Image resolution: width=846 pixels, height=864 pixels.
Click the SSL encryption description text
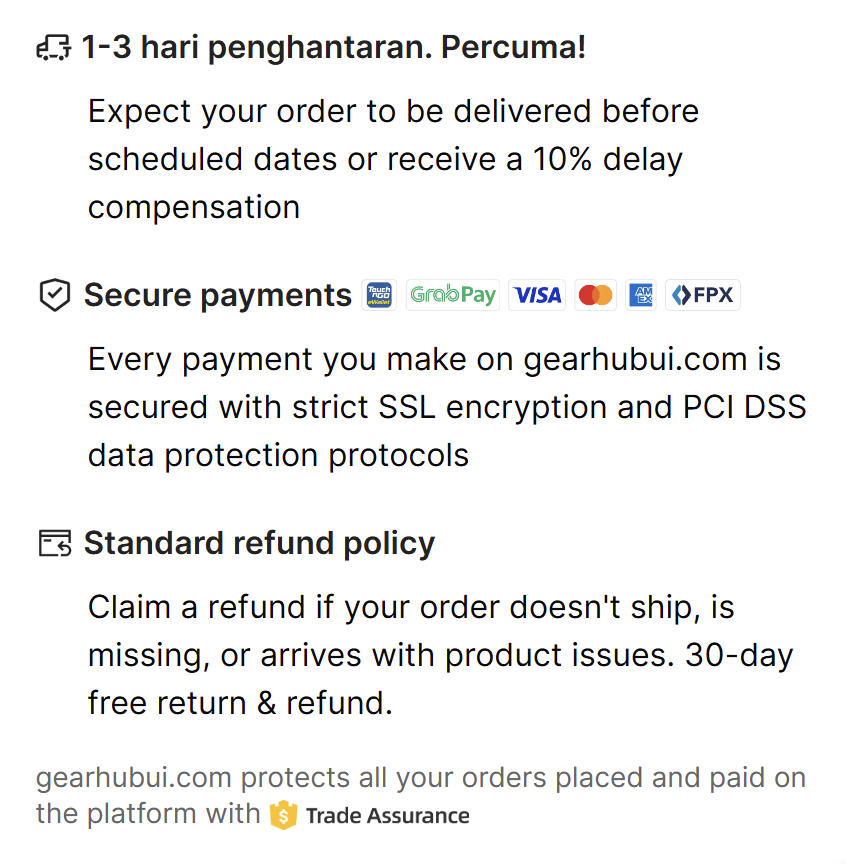(x=447, y=407)
